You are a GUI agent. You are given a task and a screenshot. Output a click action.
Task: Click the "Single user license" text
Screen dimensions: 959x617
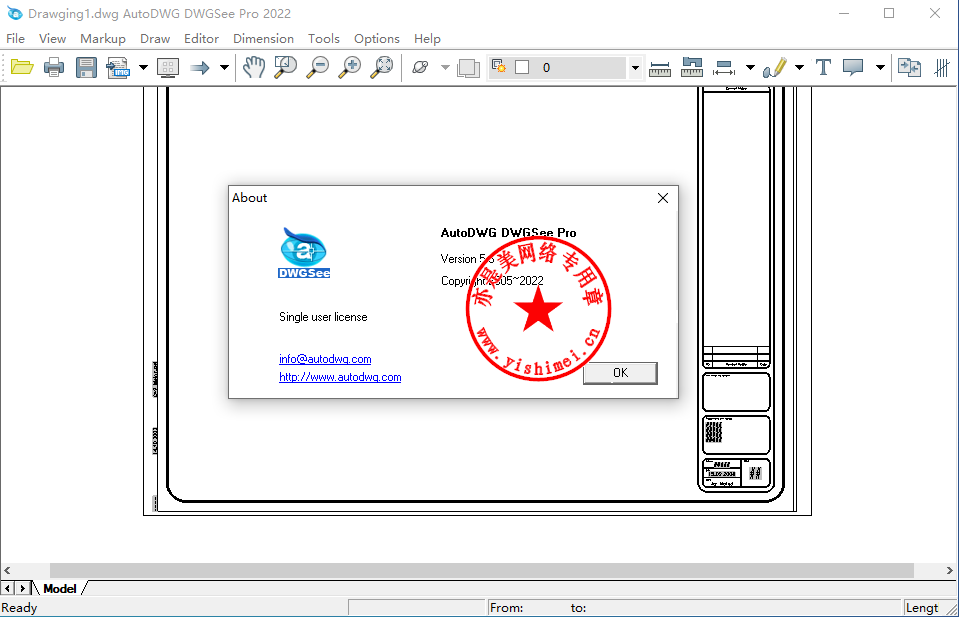323,317
